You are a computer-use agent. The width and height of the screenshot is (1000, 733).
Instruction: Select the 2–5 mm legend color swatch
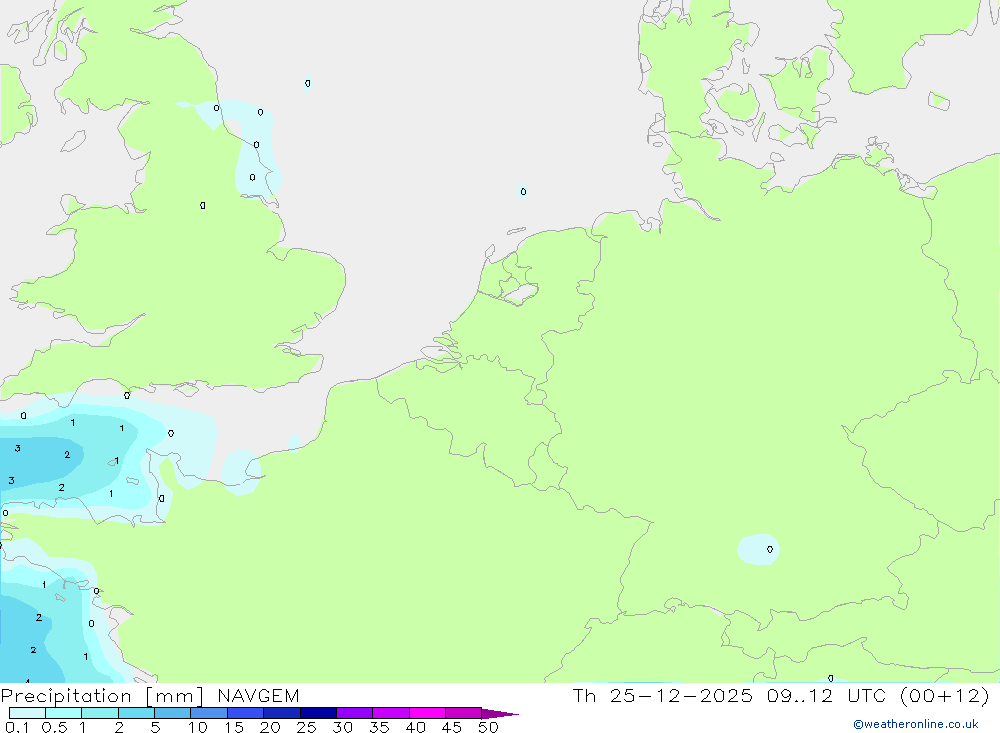(x=136, y=713)
